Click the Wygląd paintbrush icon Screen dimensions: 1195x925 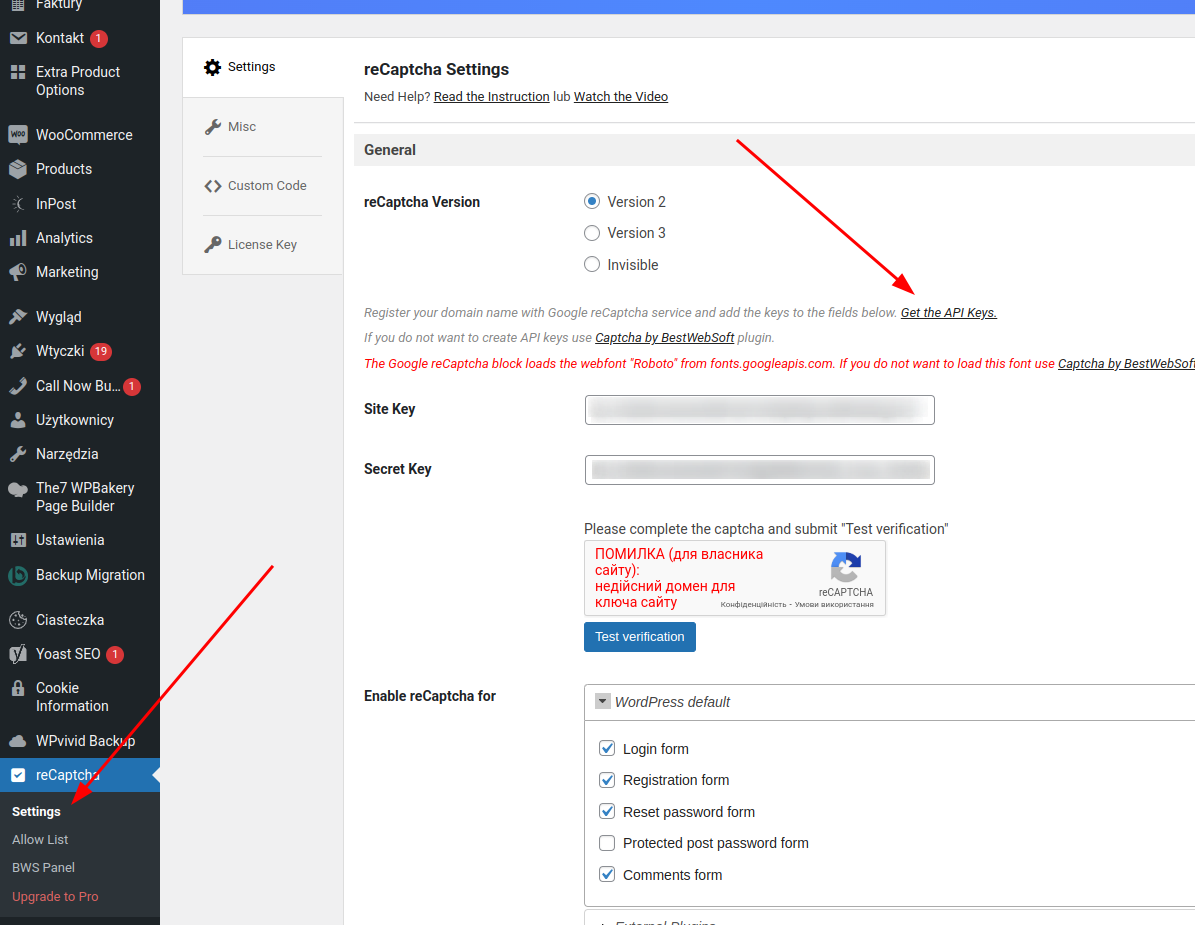pyautogui.click(x=18, y=317)
